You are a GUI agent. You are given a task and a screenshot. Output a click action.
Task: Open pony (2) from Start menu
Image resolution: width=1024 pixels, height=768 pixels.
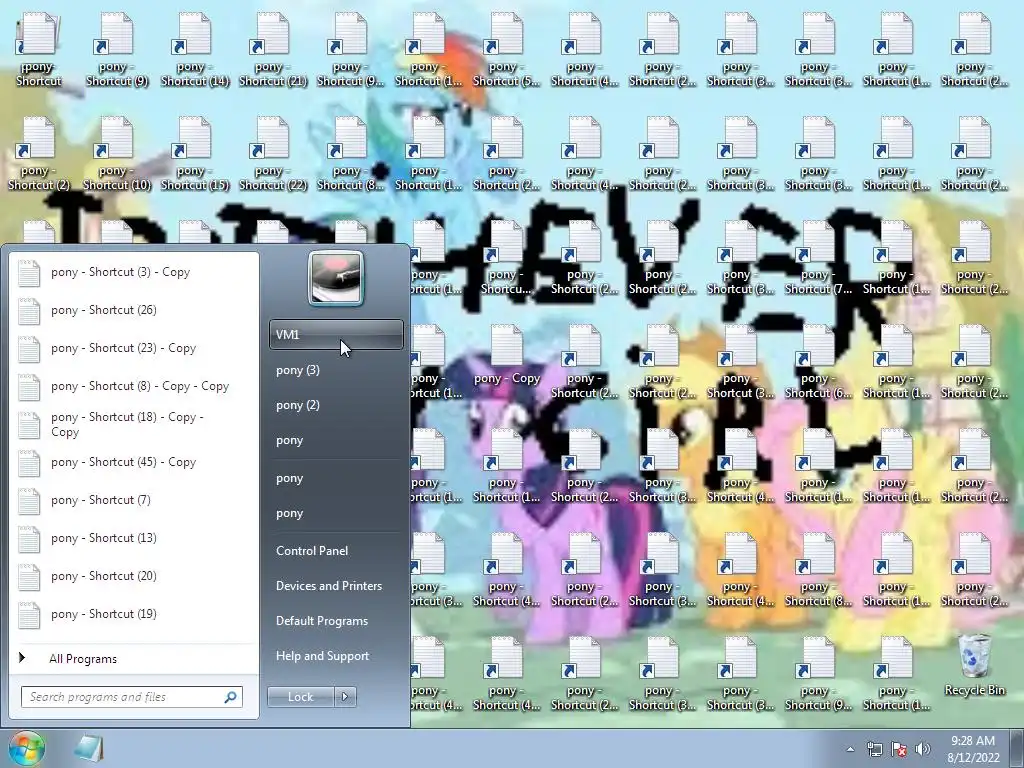[336, 405]
